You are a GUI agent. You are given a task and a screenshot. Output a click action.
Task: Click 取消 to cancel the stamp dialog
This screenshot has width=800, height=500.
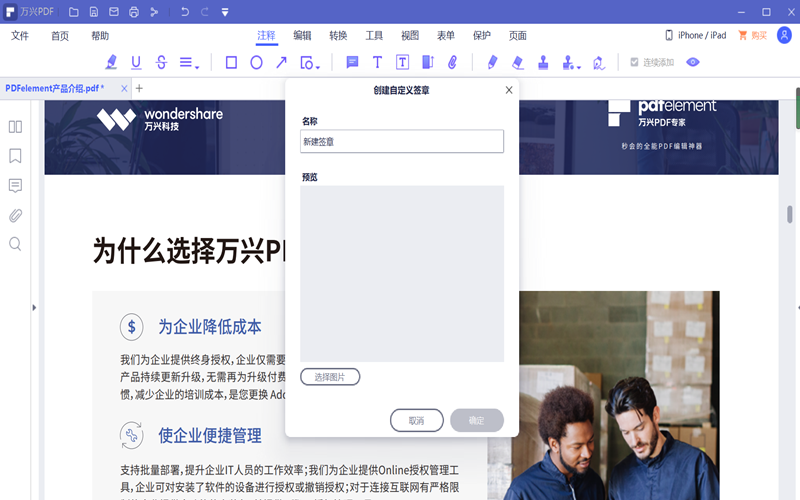pyautogui.click(x=416, y=420)
